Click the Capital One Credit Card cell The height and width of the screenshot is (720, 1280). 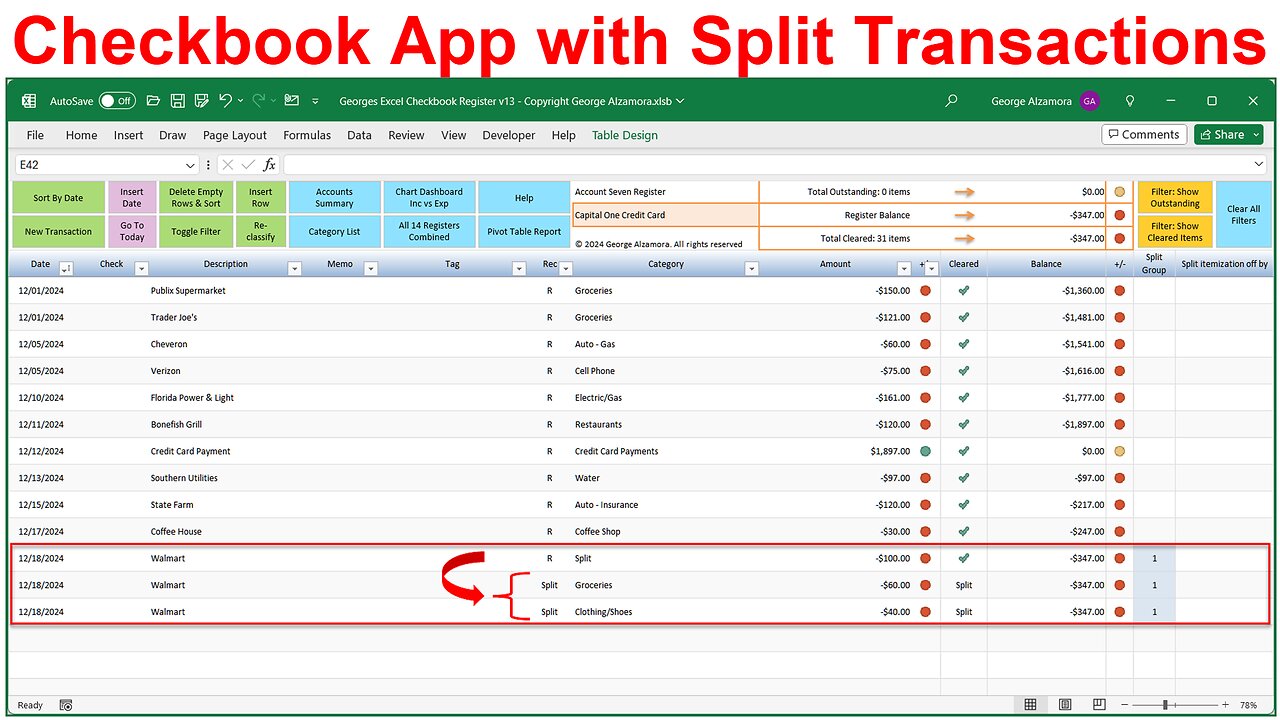[x=665, y=215]
